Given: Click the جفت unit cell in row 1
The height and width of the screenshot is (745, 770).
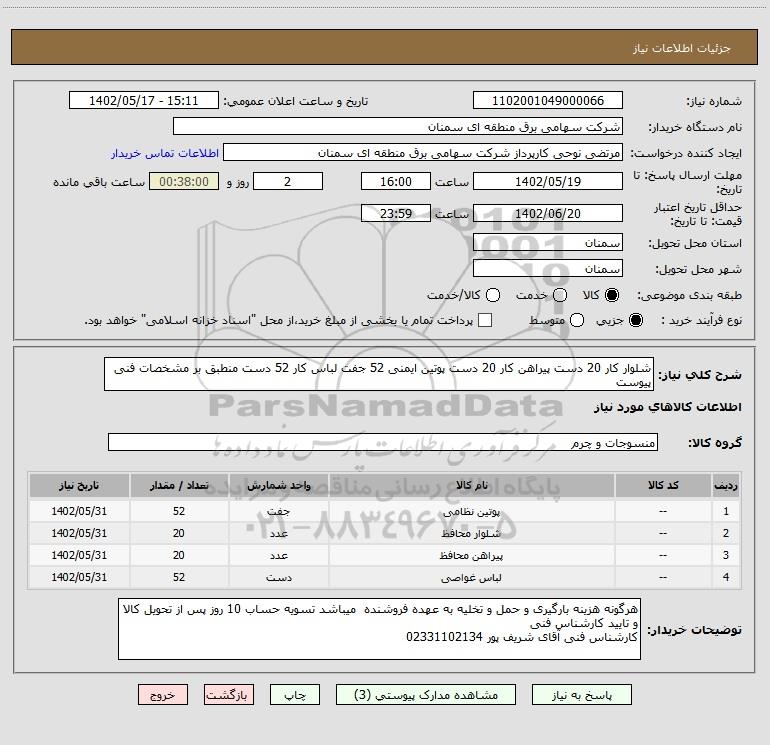Looking at the screenshot, I should click(278, 511).
